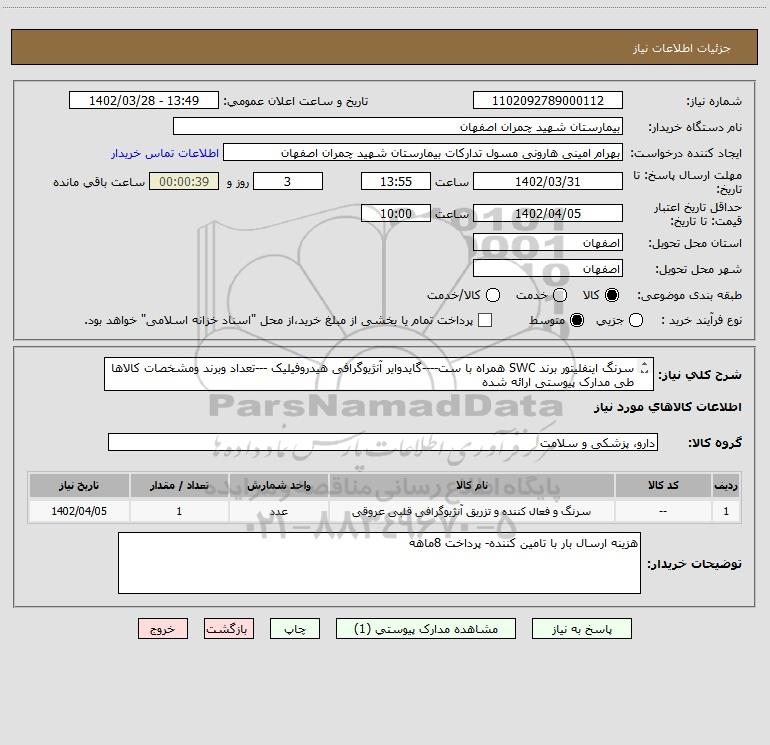This screenshot has height=745, width=770.
Task: Click the شرح کلی نیاز description box
Action: point(379,374)
